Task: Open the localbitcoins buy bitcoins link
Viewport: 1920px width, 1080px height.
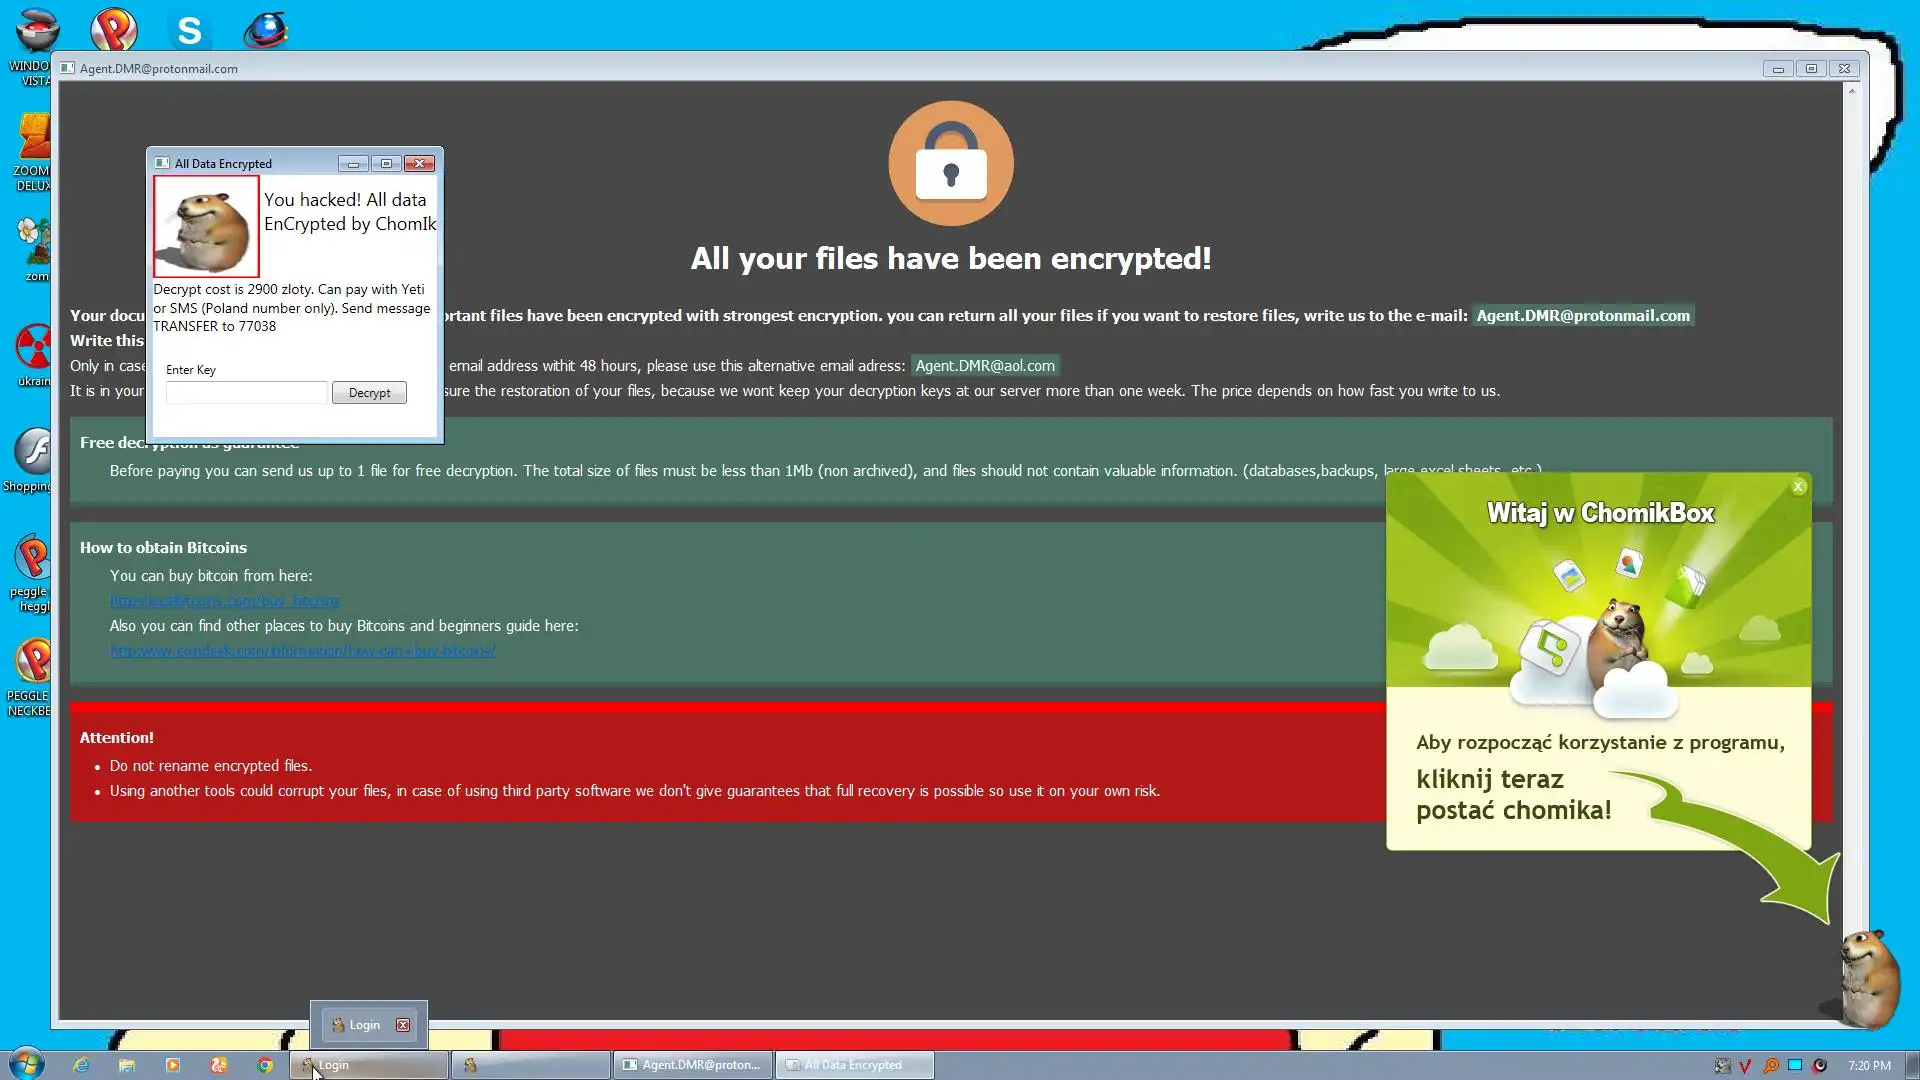Action: click(x=224, y=601)
